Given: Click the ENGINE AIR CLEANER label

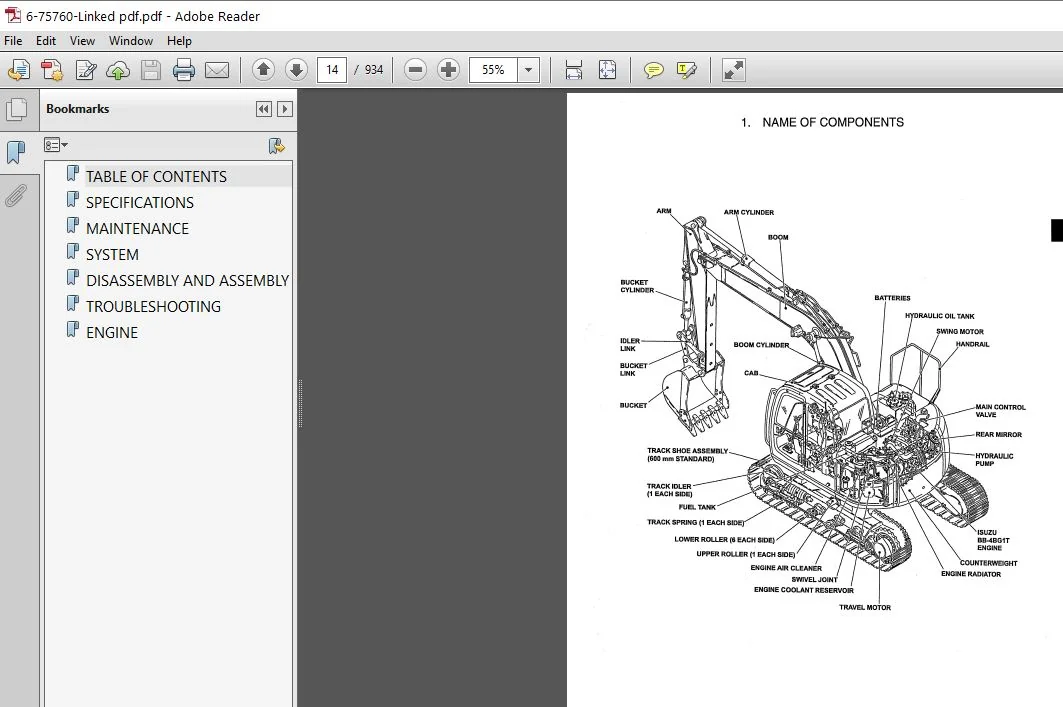Looking at the screenshot, I should (786, 568).
